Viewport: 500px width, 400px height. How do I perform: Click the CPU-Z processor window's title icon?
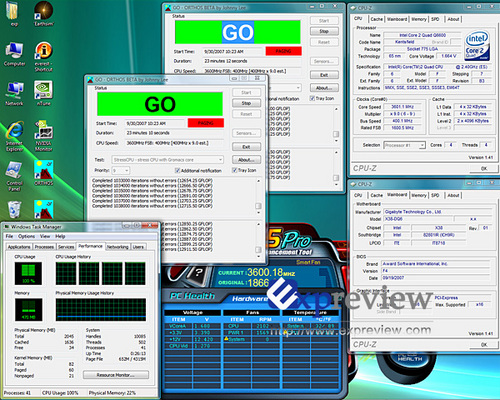(353, 8)
